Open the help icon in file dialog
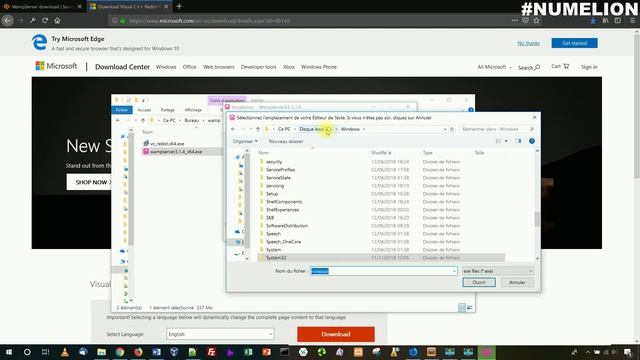Viewport: 640px width, 360px height. tap(532, 141)
